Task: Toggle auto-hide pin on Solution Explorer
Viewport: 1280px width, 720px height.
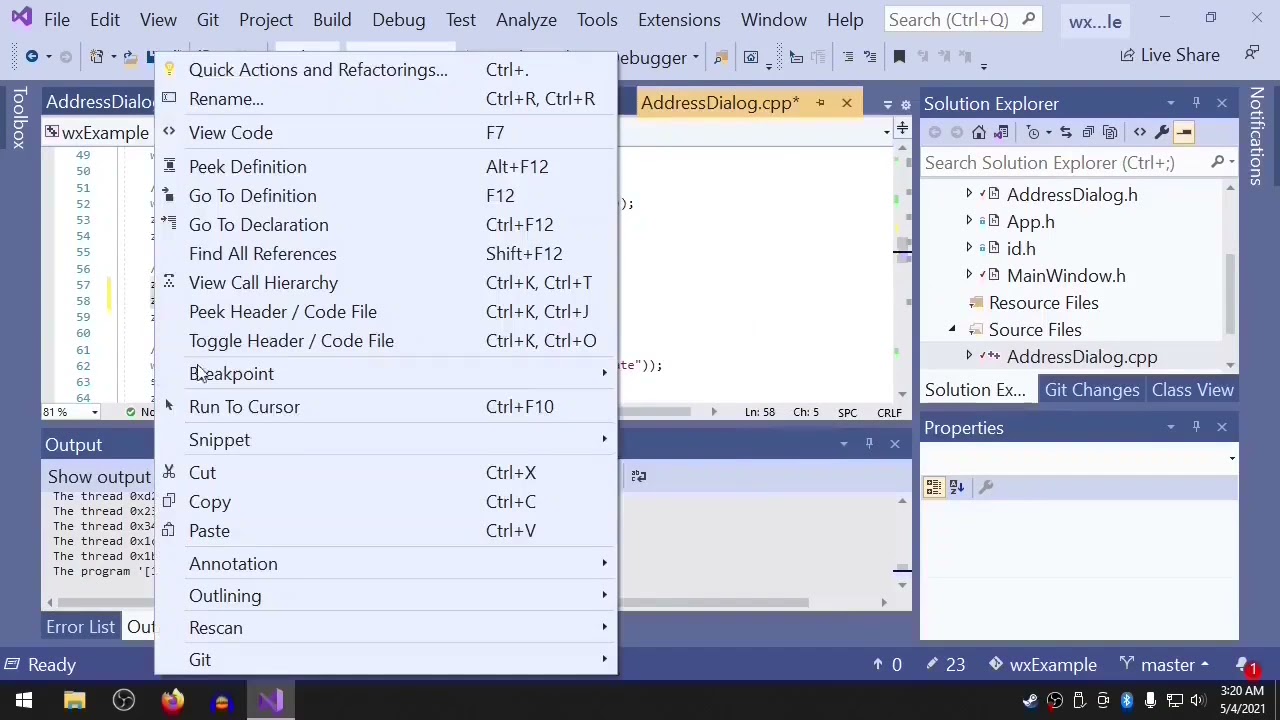Action: point(1196,103)
